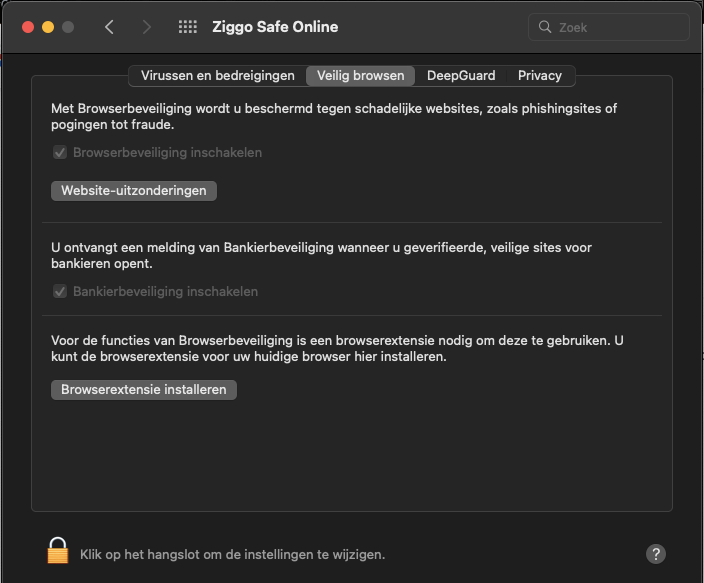Toggle Bankierbeveiliging inschakelen checkbox
The height and width of the screenshot is (583, 704).
tap(60, 292)
